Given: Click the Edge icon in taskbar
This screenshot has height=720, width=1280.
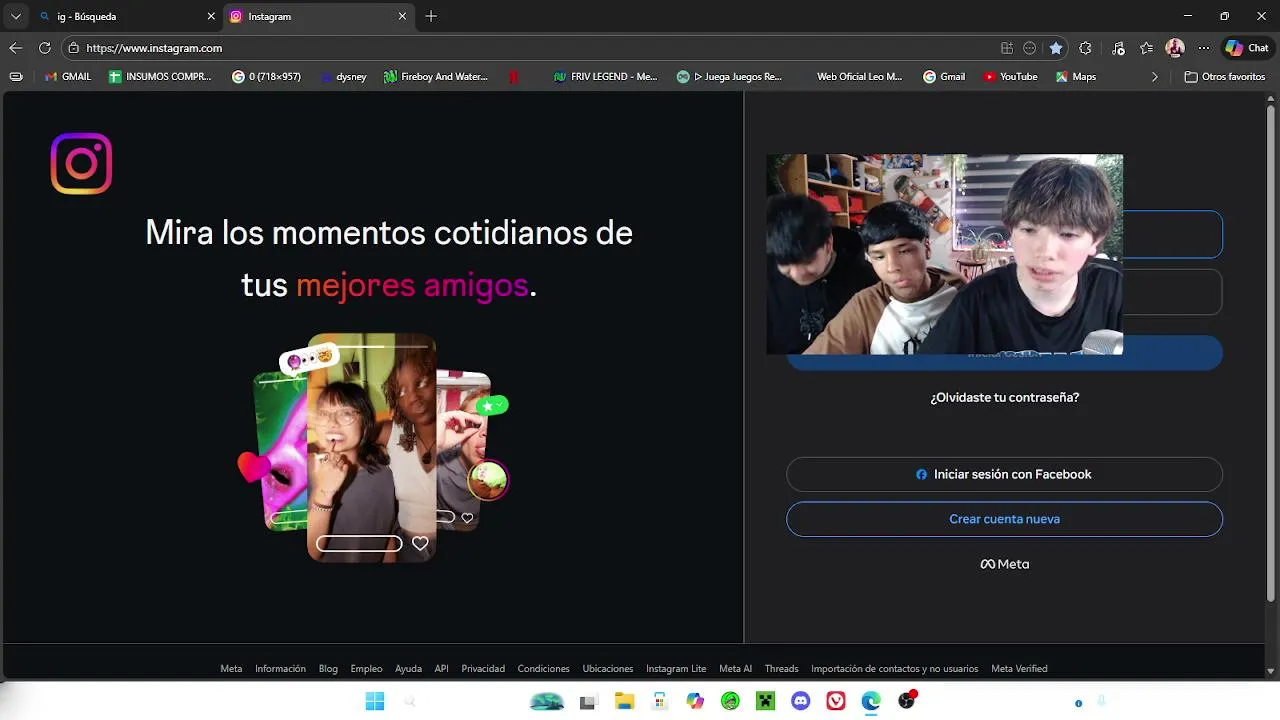Looking at the screenshot, I should click(x=871, y=702).
